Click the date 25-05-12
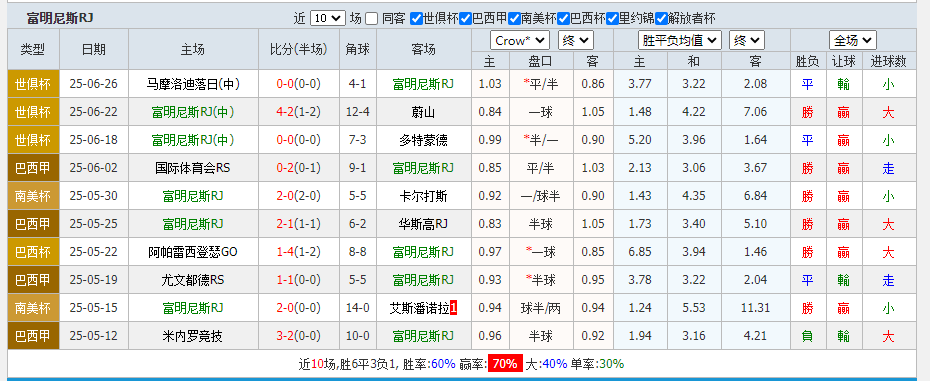930x381 pixels. (x=94, y=336)
